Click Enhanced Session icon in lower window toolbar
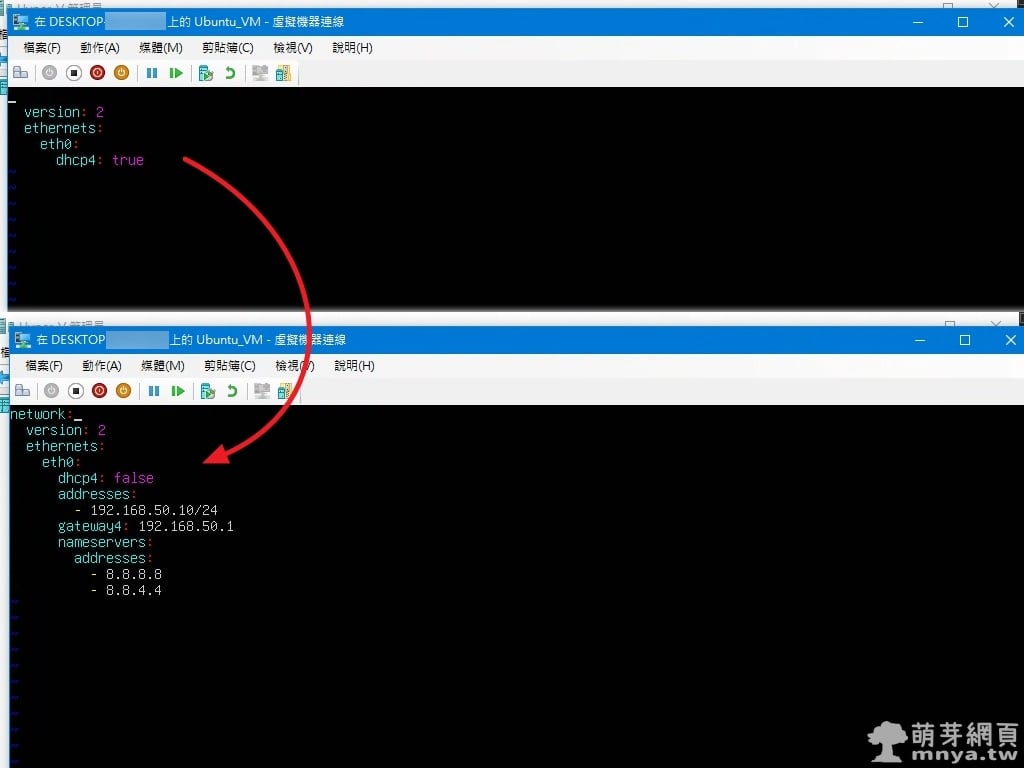The width and height of the screenshot is (1024, 768). click(262, 391)
